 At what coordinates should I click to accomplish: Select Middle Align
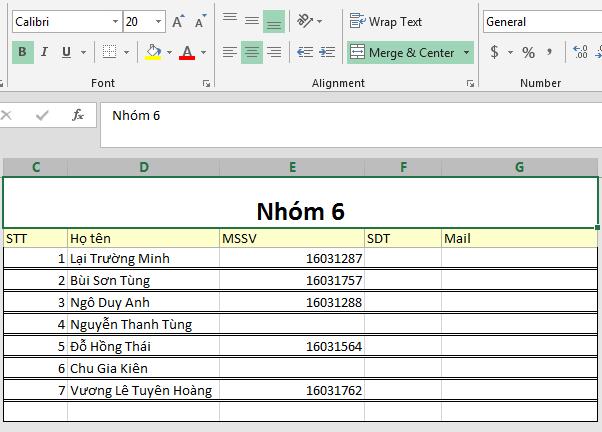coord(251,21)
